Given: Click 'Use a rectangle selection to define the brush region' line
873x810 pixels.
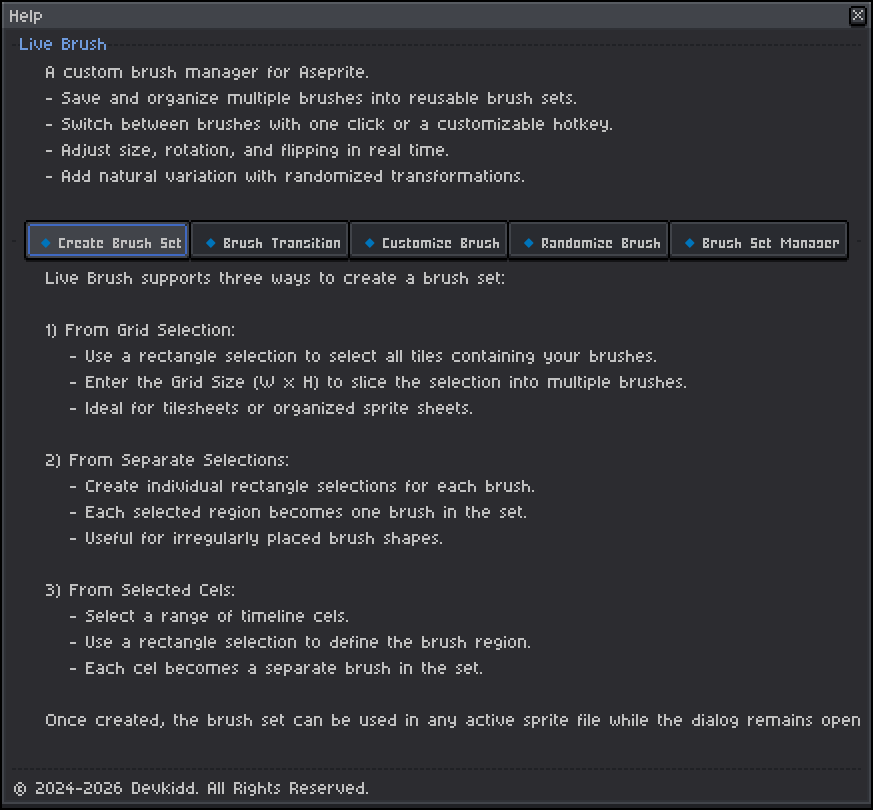Looking at the screenshot, I should 300,642.
